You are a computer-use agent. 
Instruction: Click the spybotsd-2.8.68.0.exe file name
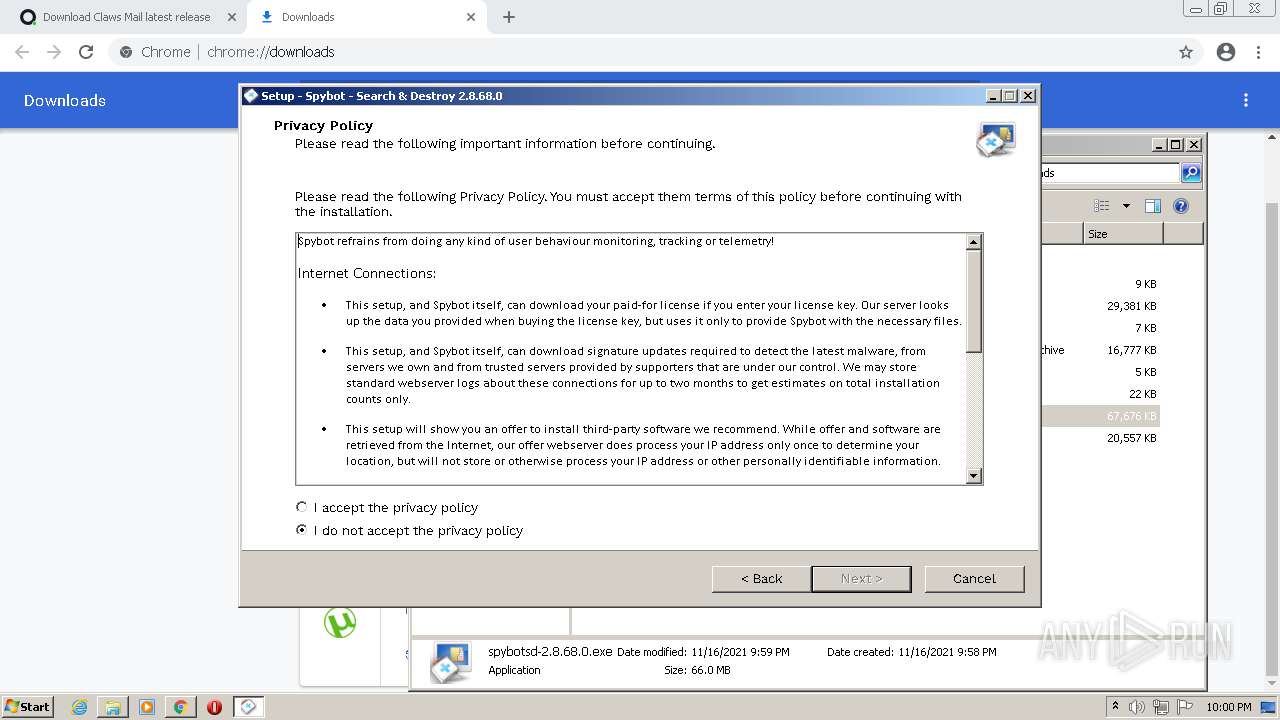tap(550, 652)
